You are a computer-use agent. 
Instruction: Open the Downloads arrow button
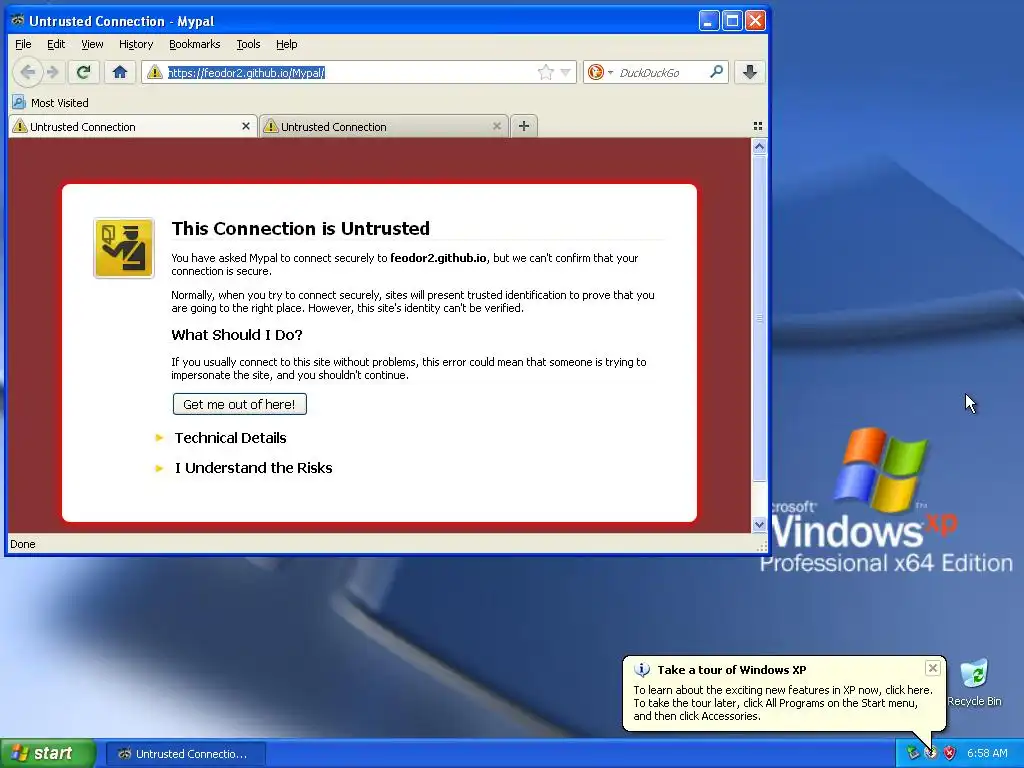(x=750, y=72)
